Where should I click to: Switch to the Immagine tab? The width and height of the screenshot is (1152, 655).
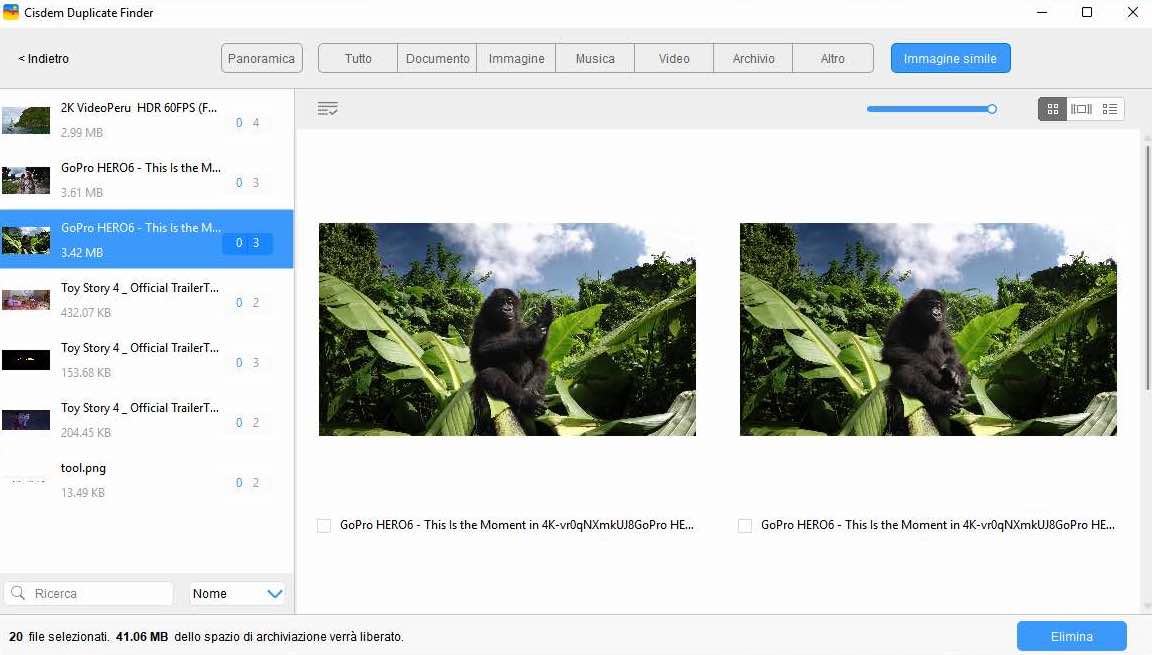click(516, 59)
